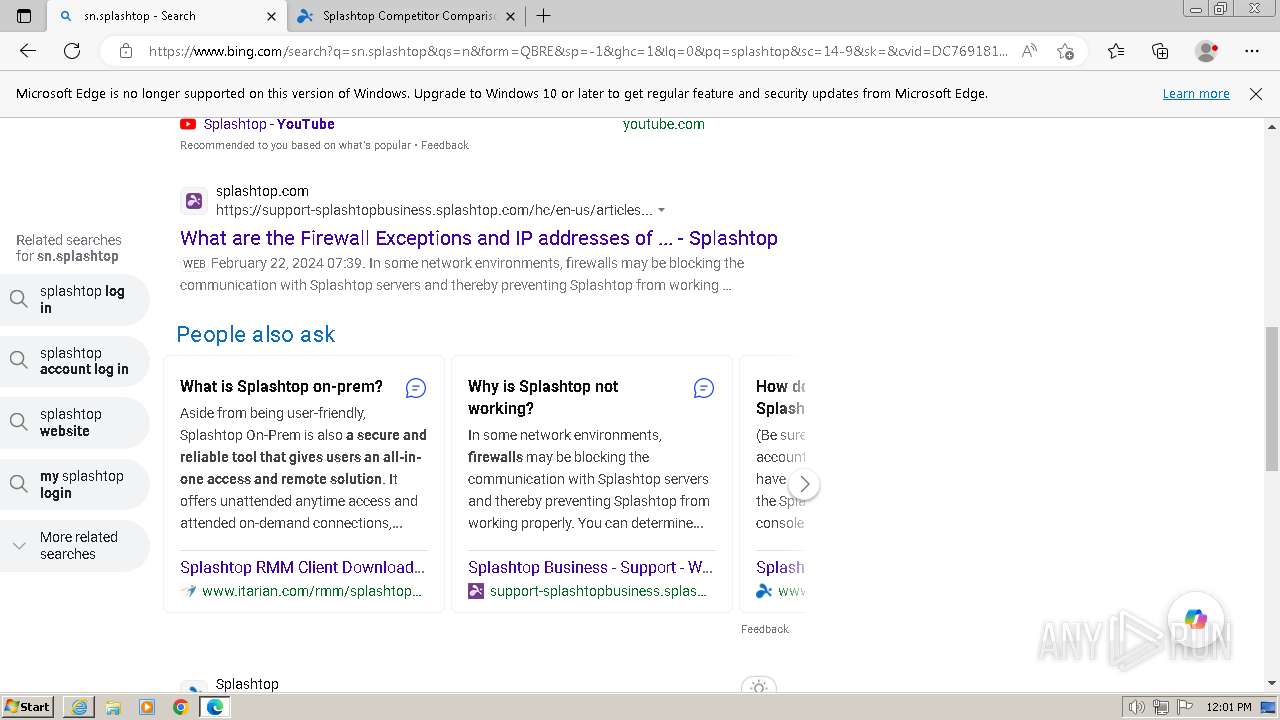Open the Windows Start menu

point(27,706)
